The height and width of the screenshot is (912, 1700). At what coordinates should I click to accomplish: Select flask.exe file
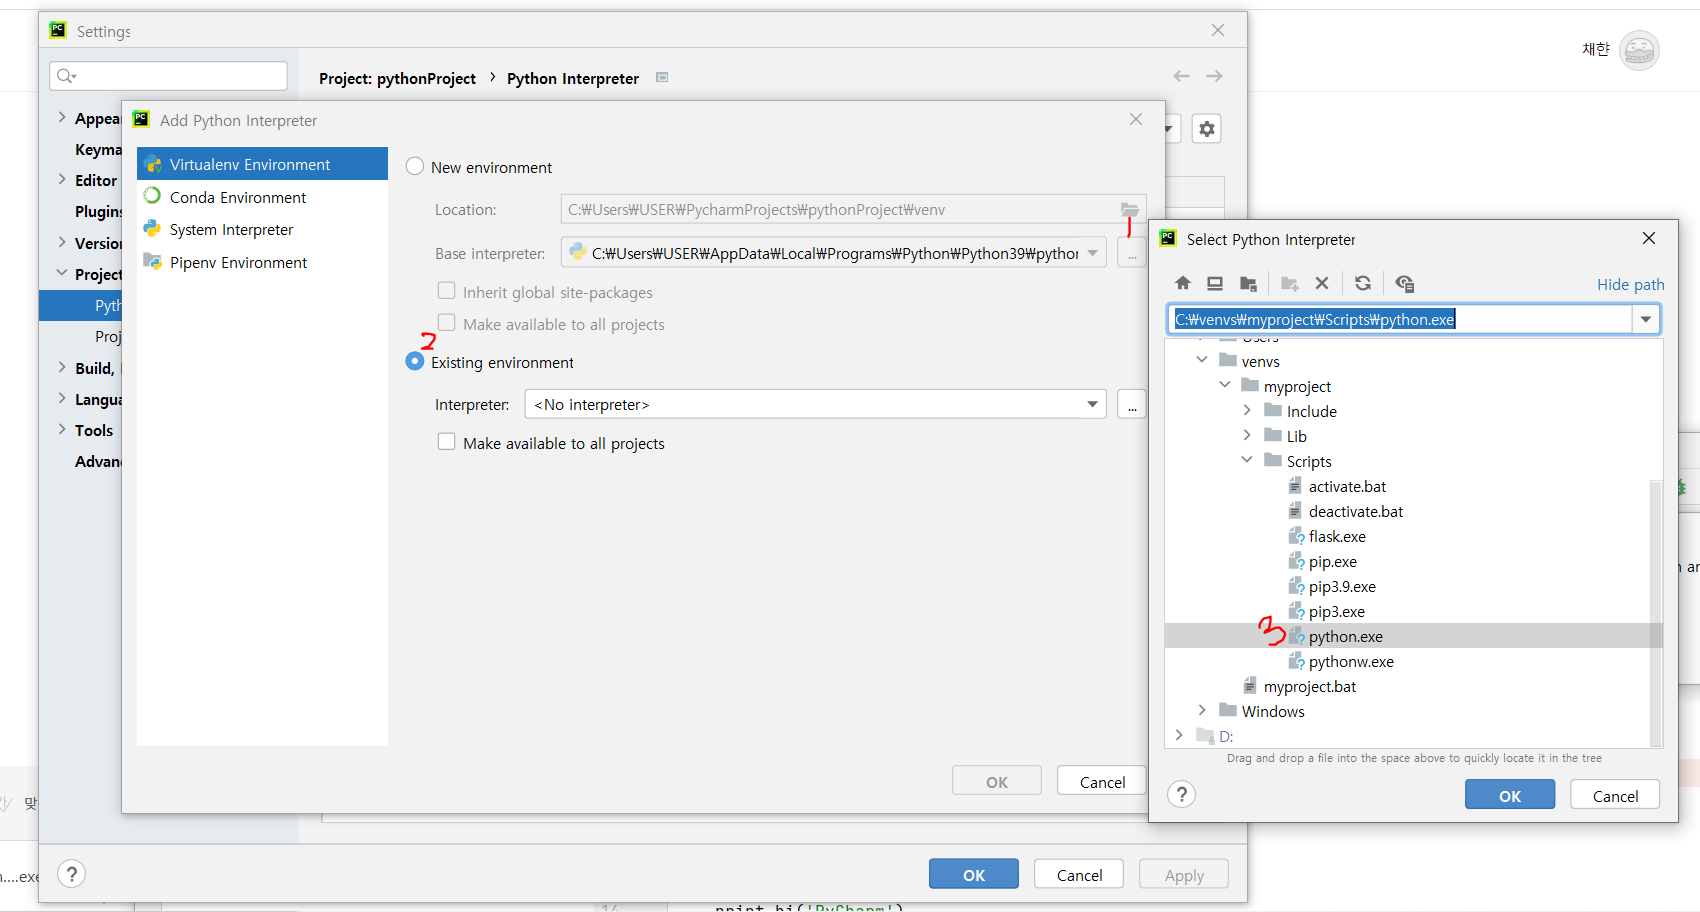coord(1336,536)
